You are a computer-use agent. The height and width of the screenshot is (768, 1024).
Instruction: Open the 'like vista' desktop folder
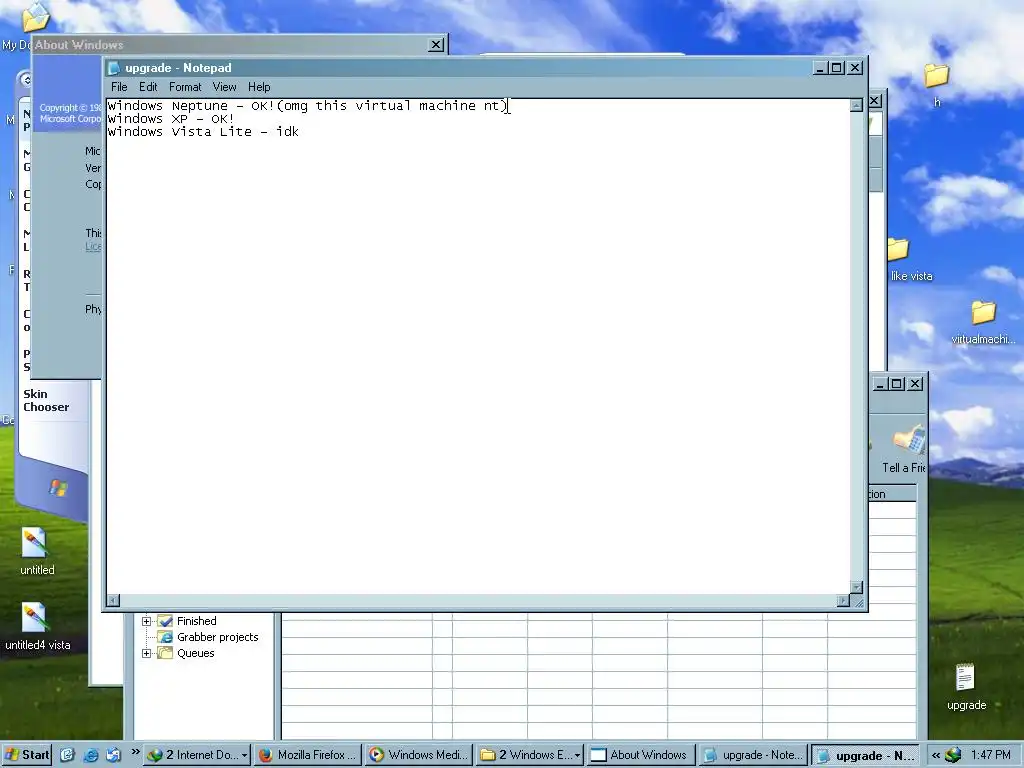point(899,250)
